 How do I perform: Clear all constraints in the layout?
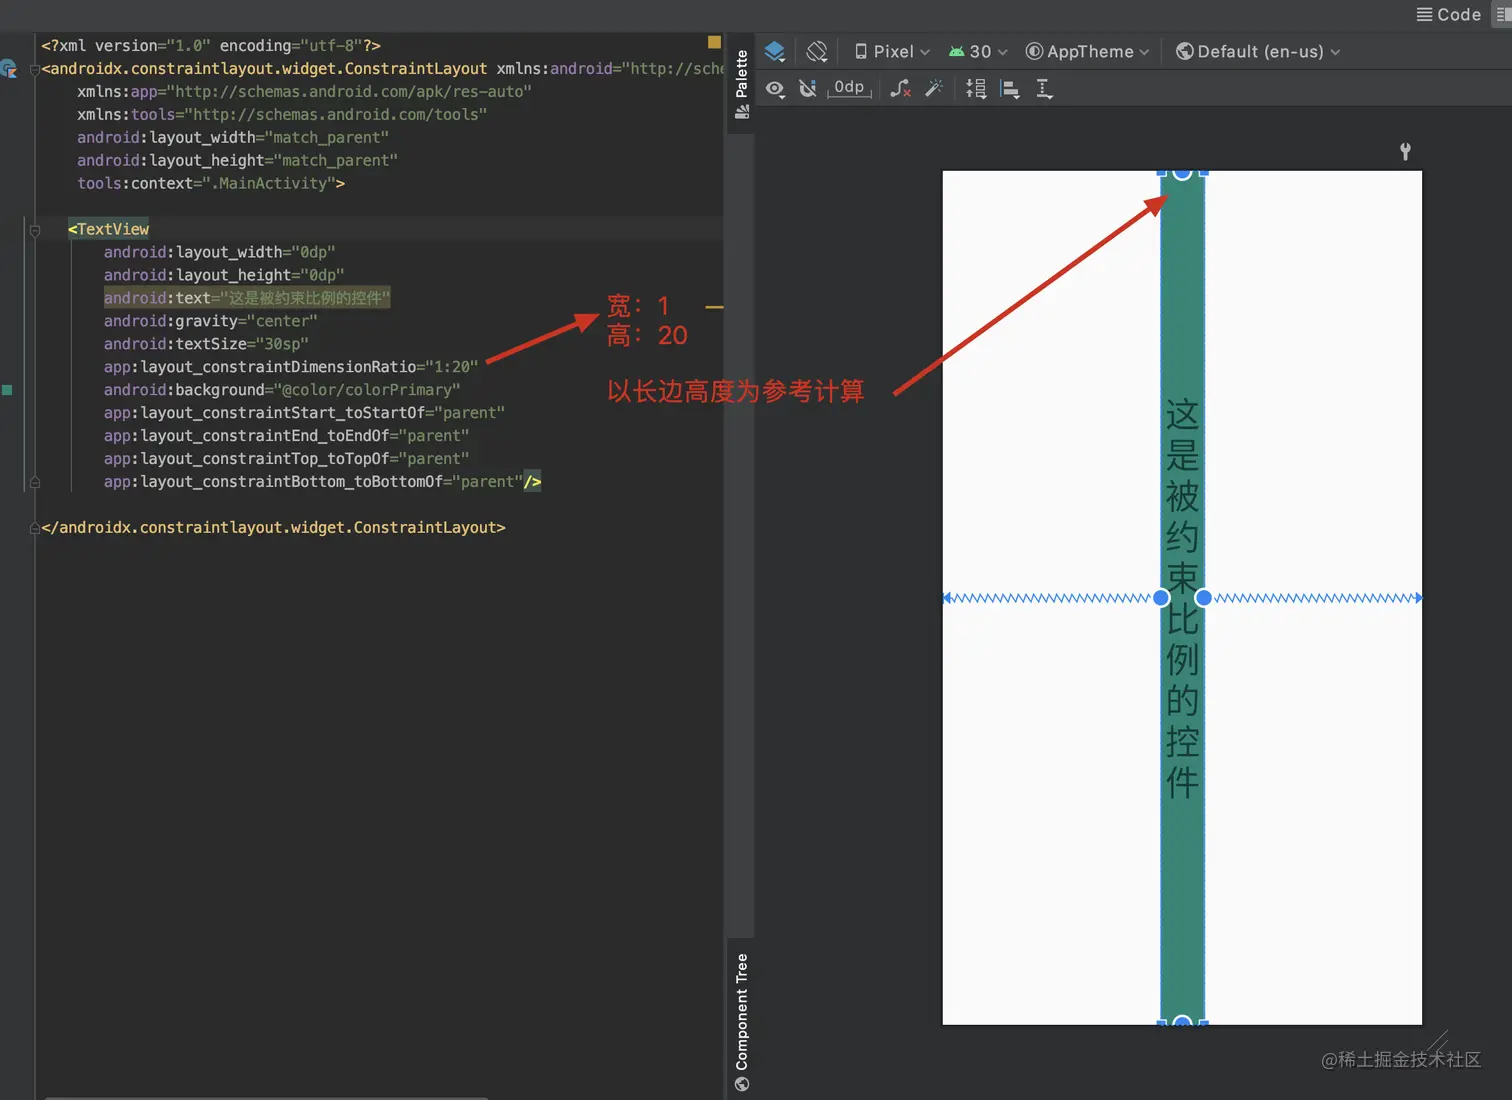(x=901, y=89)
